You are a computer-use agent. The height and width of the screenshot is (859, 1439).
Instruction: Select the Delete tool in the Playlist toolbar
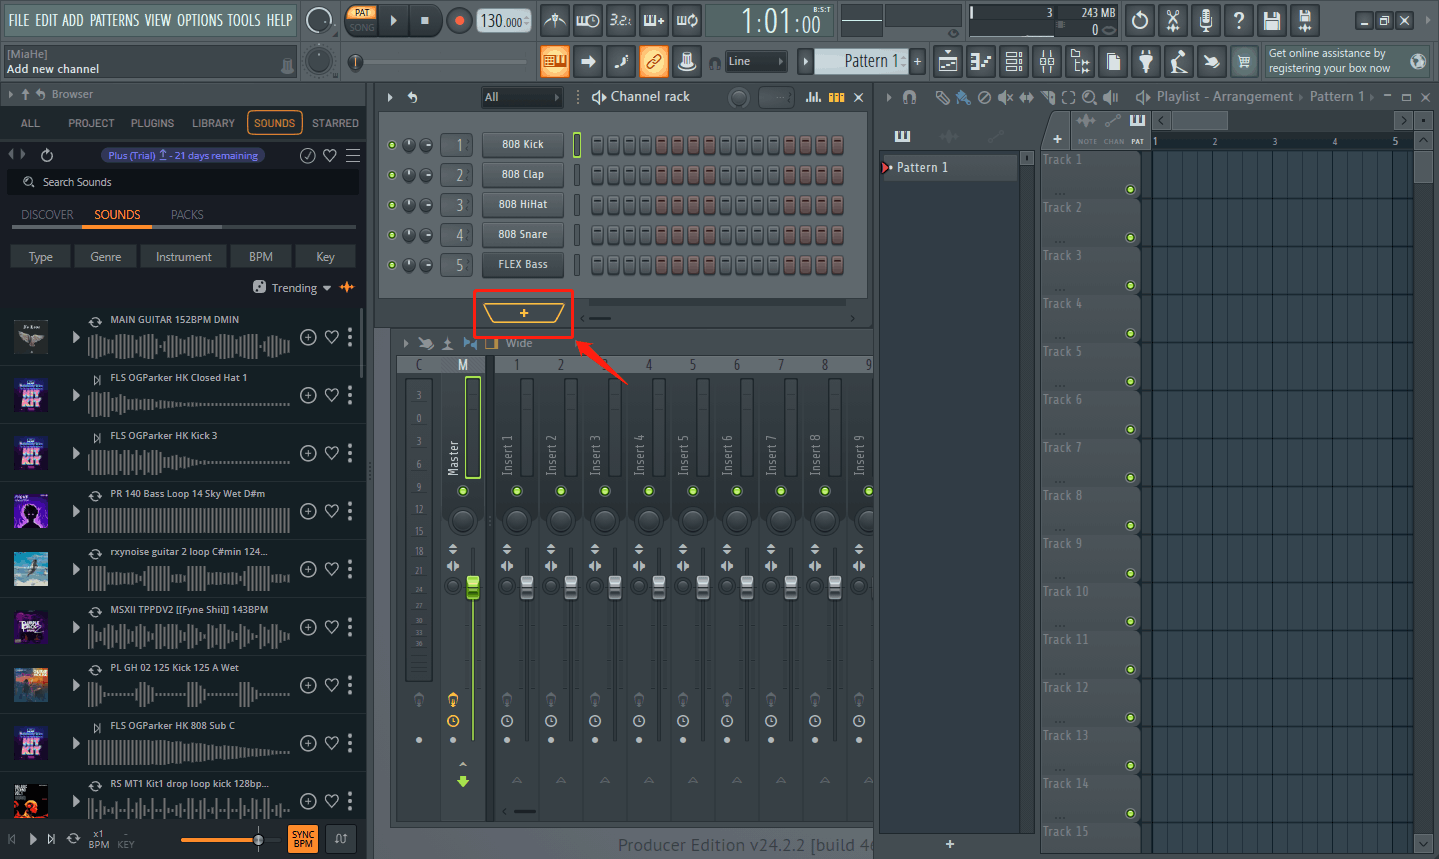pyautogui.click(x=984, y=97)
